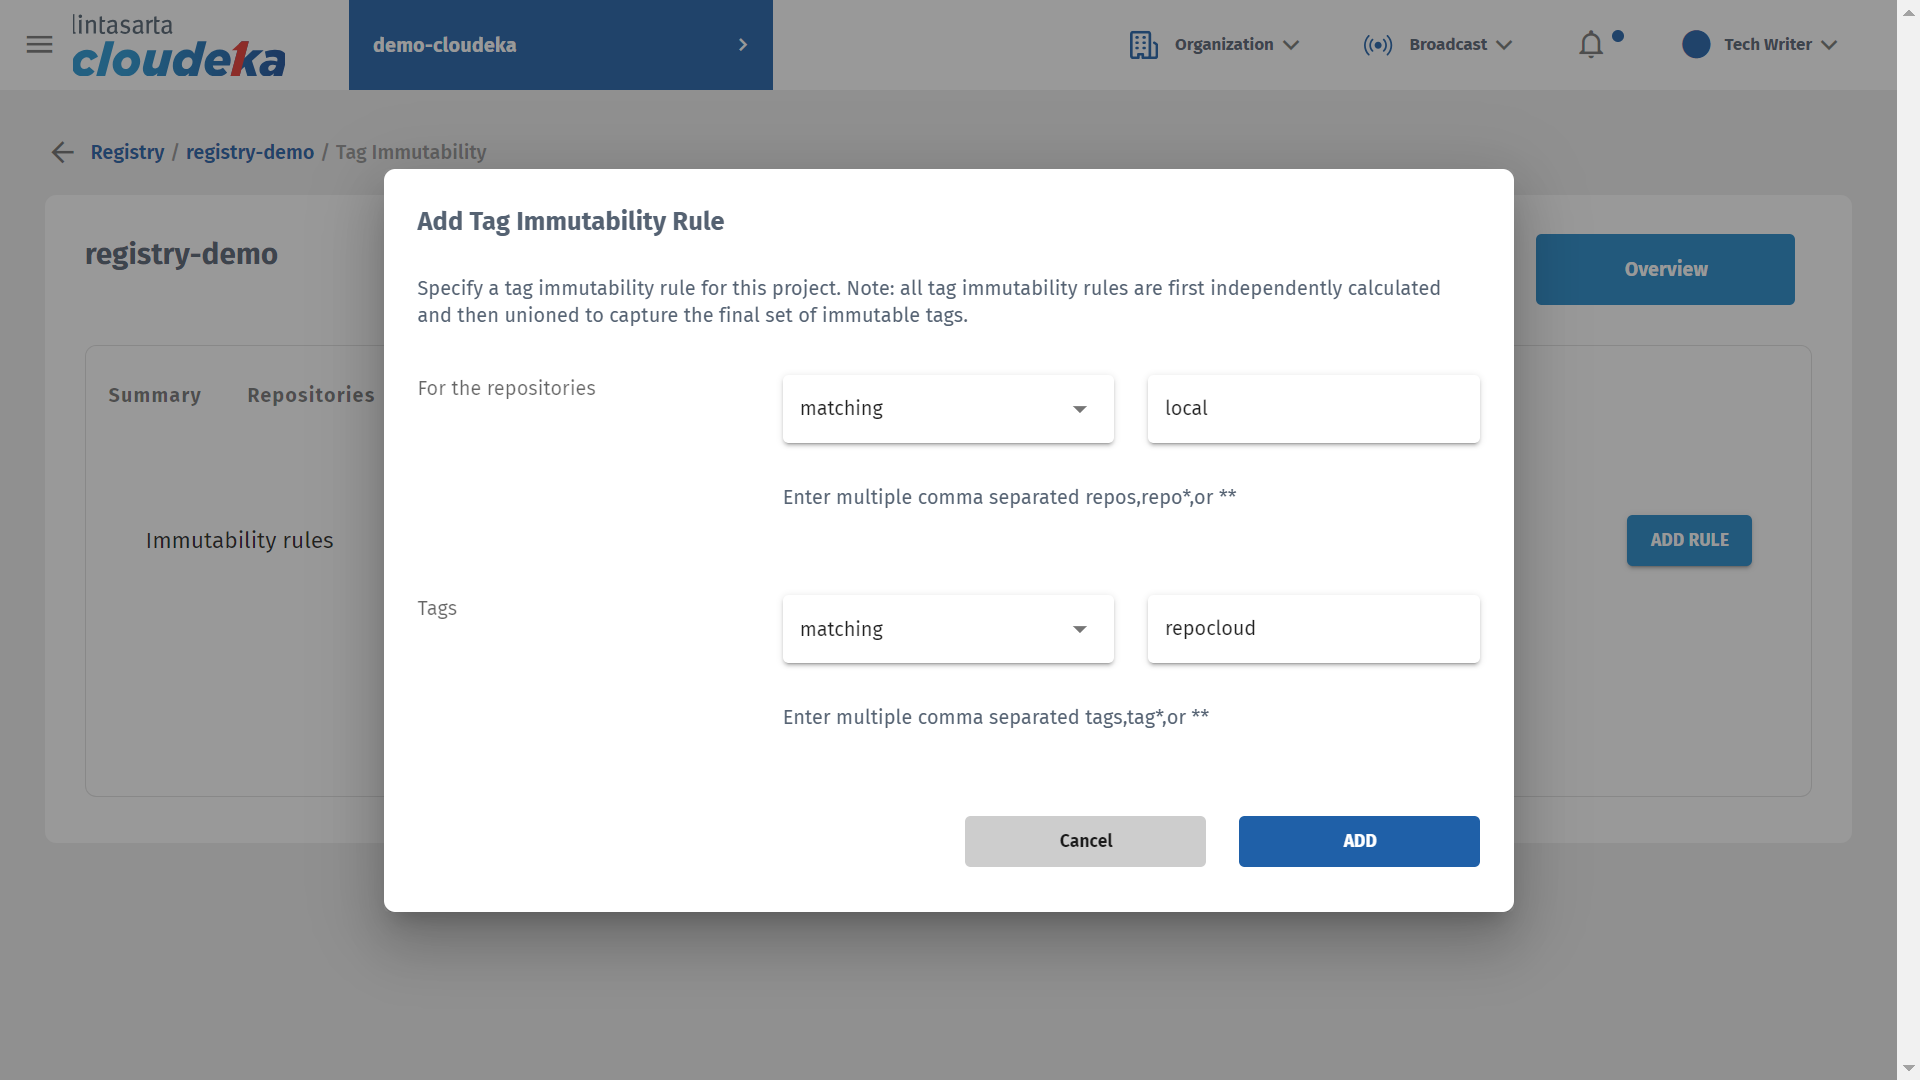
Task: Click the Tech Writer avatar
Action: [x=1696, y=45]
